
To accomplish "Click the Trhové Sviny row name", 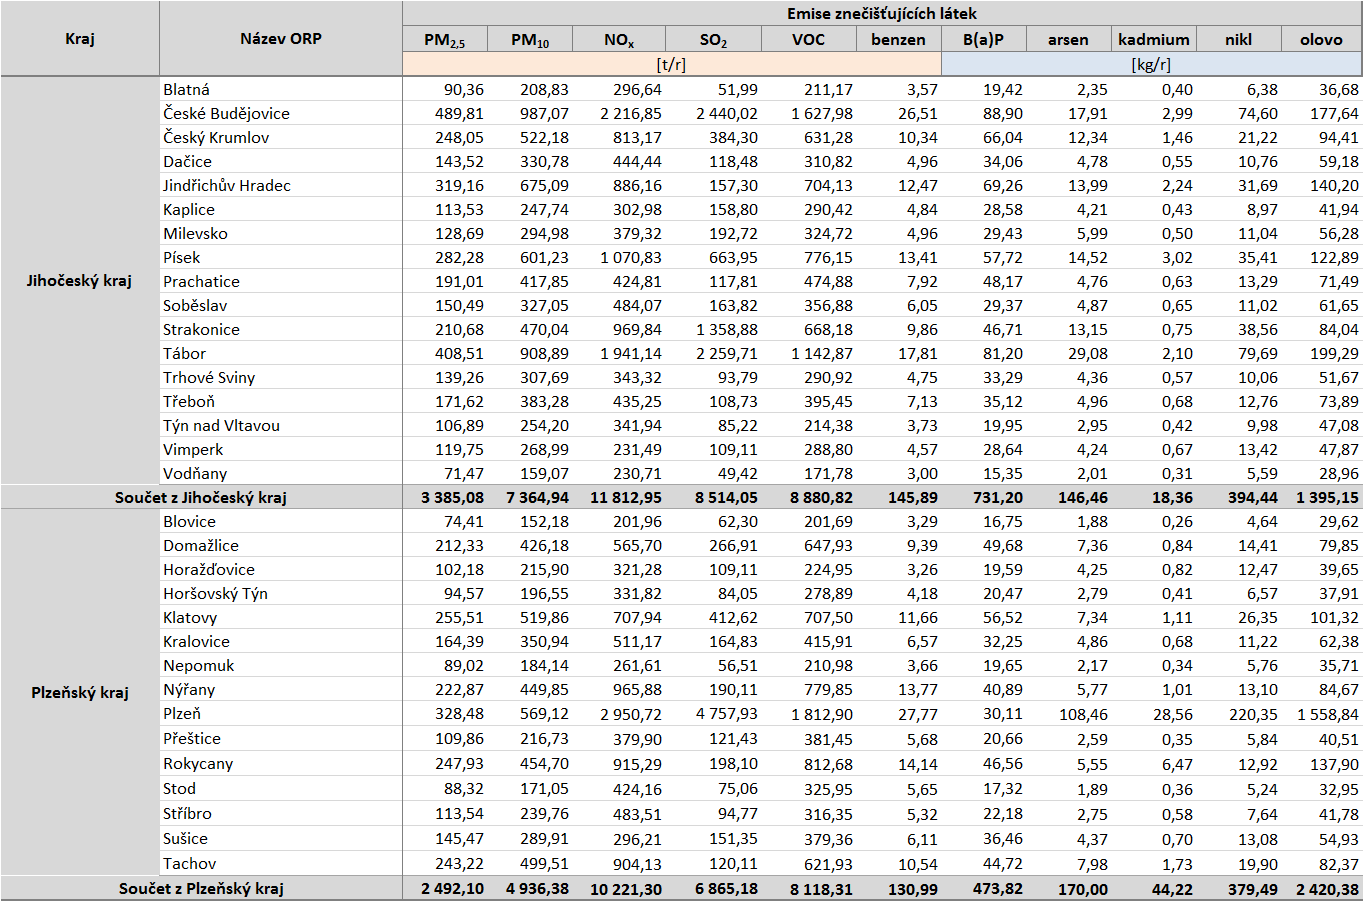I will pos(210,378).
